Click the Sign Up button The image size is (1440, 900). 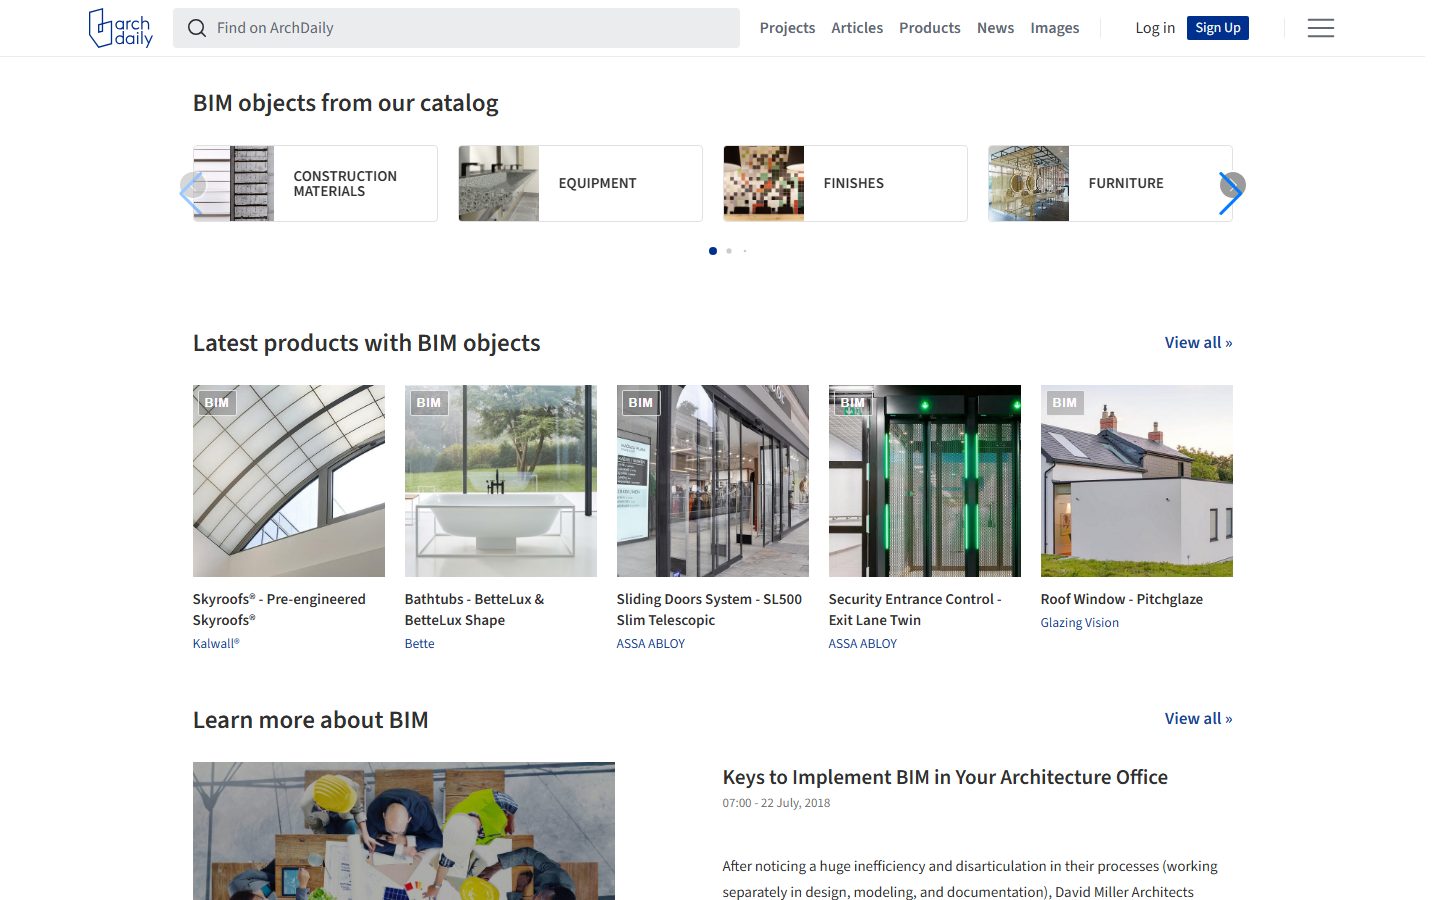click(1218, 28)
